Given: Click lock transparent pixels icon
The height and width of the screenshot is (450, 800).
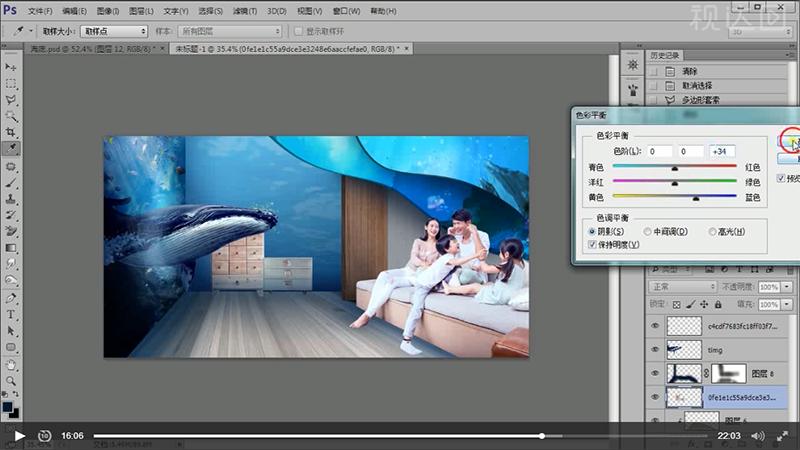Looking at the screenshot, I should (x=677, y=305).
